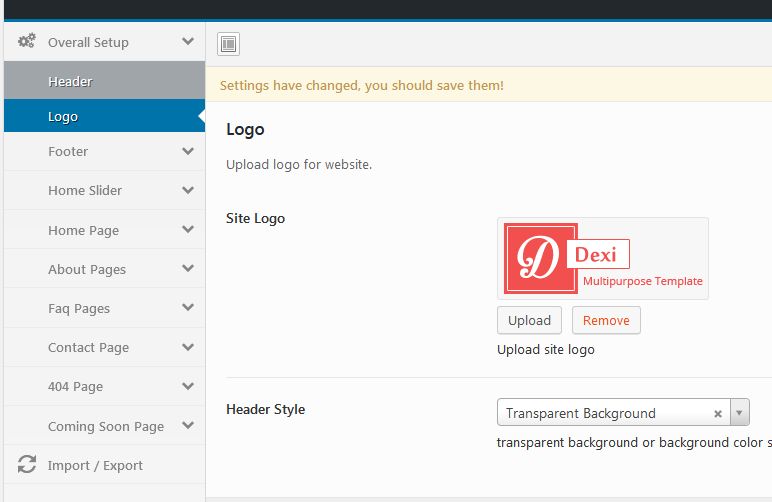
Task: Open the Header submenu item
Action: click(70, 81)
